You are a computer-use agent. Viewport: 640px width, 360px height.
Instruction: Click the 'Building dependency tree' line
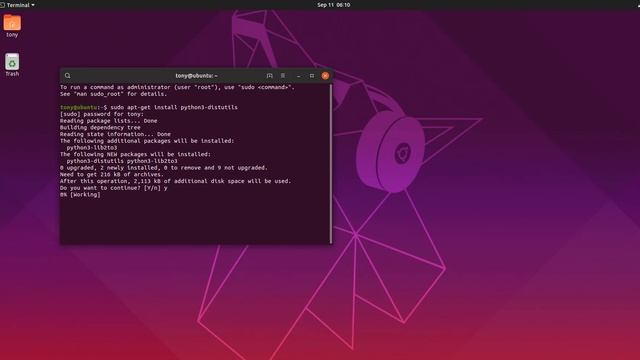[100, 127]
